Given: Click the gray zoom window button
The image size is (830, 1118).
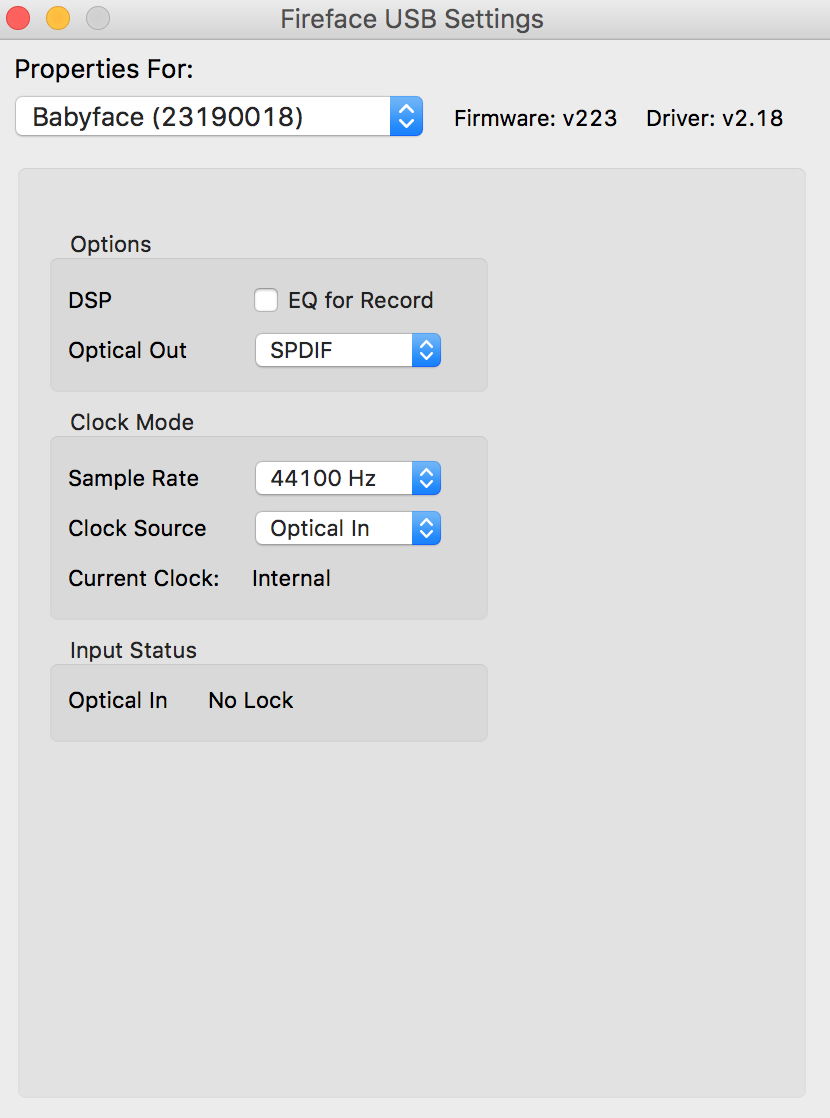Looking at the screenshot, I should coord(97,18).
